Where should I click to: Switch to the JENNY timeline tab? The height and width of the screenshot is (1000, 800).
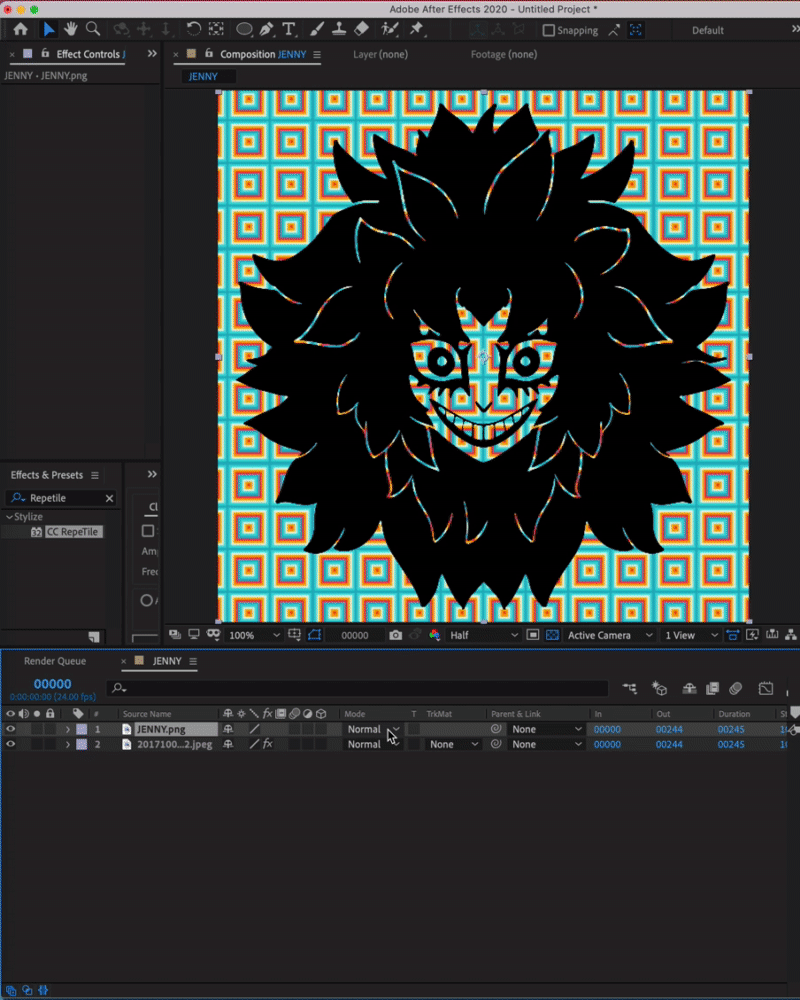click(x=167, y=661)
